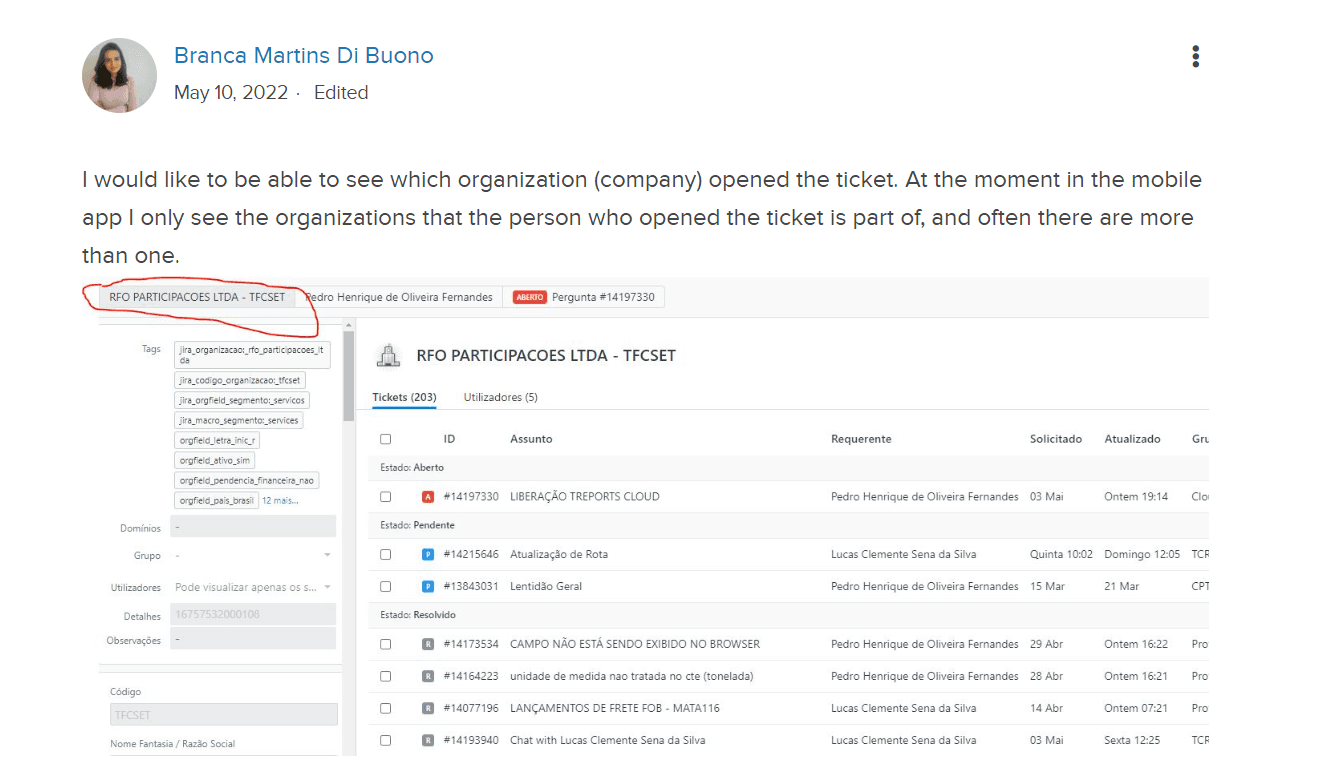Click the organization building icon
The height and width of the screenshot is (784, 1323).
tap(388, 355)
